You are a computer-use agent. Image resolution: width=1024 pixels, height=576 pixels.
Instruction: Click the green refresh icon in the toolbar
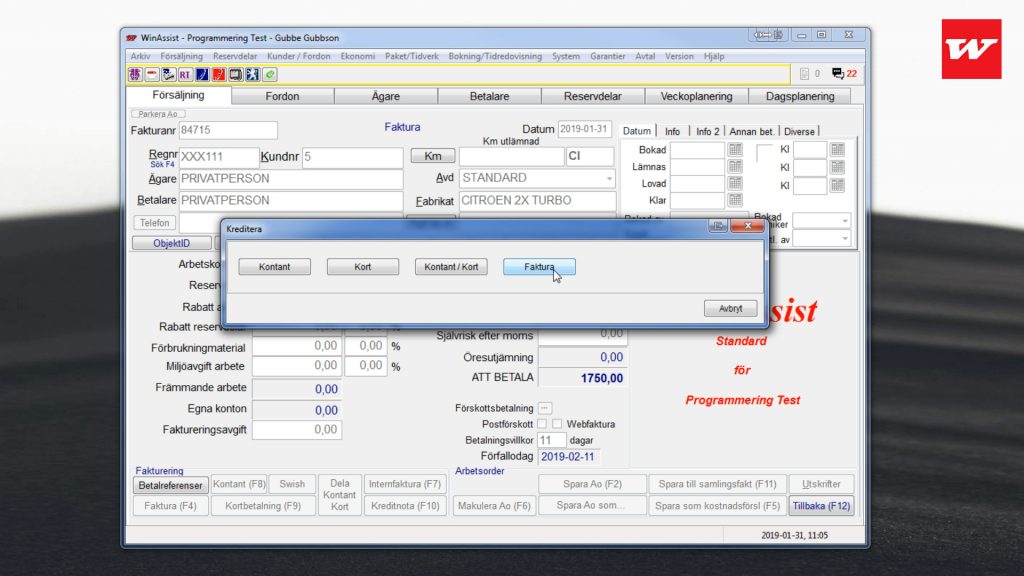pos(270,74)
